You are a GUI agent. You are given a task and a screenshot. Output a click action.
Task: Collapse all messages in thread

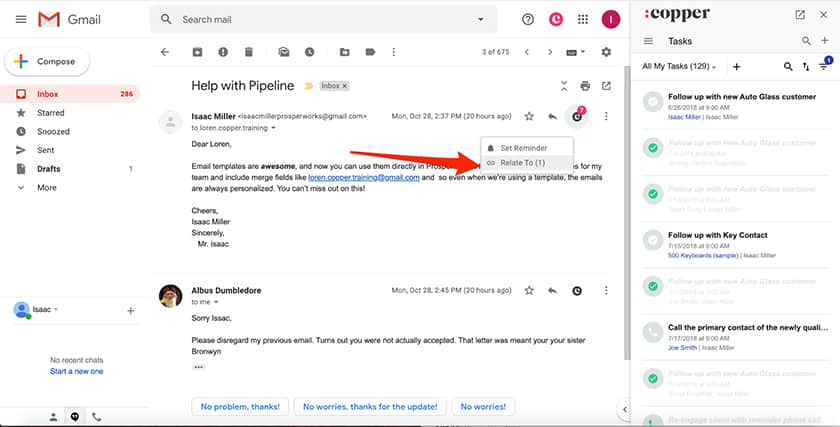point(564,86)
